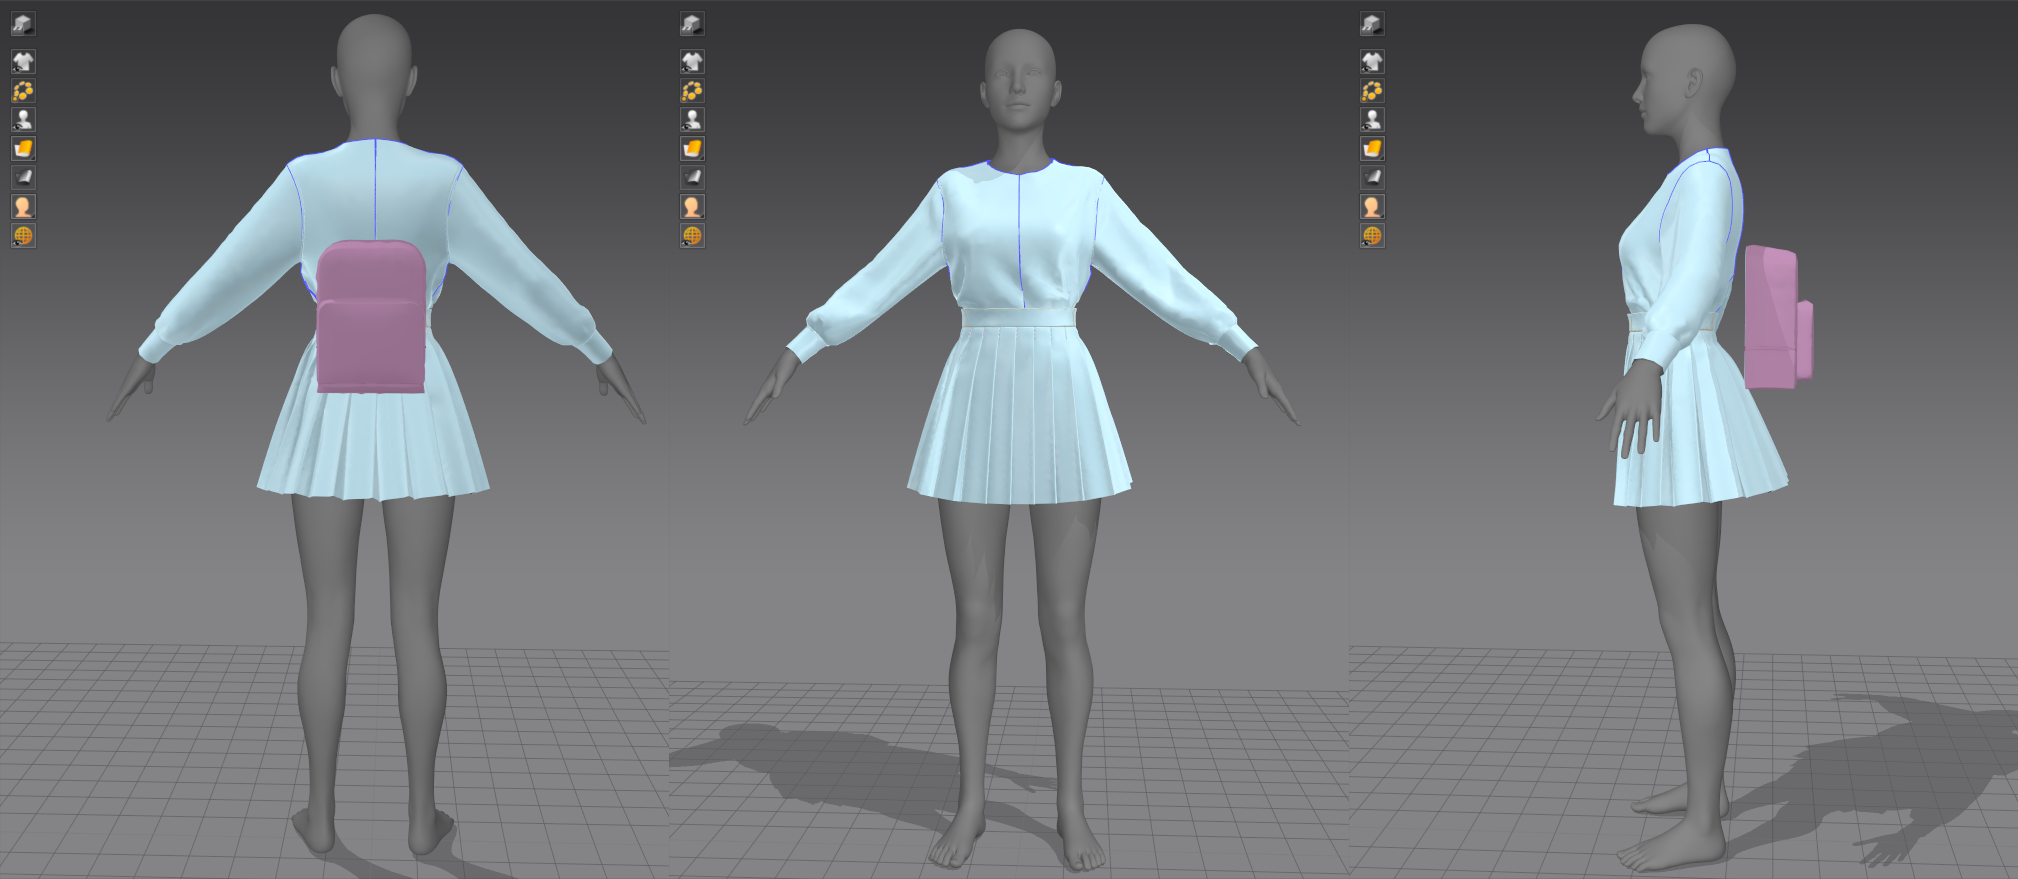
Task: Toggle orange globe environment icon in back-view viewport
Action: 23,236
